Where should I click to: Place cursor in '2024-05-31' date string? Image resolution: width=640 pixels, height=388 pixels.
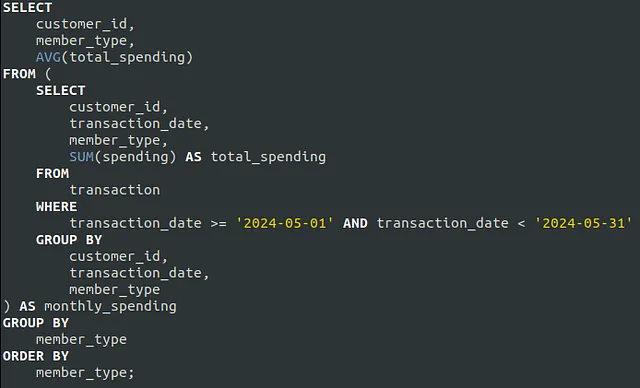(x=583, y=223)
